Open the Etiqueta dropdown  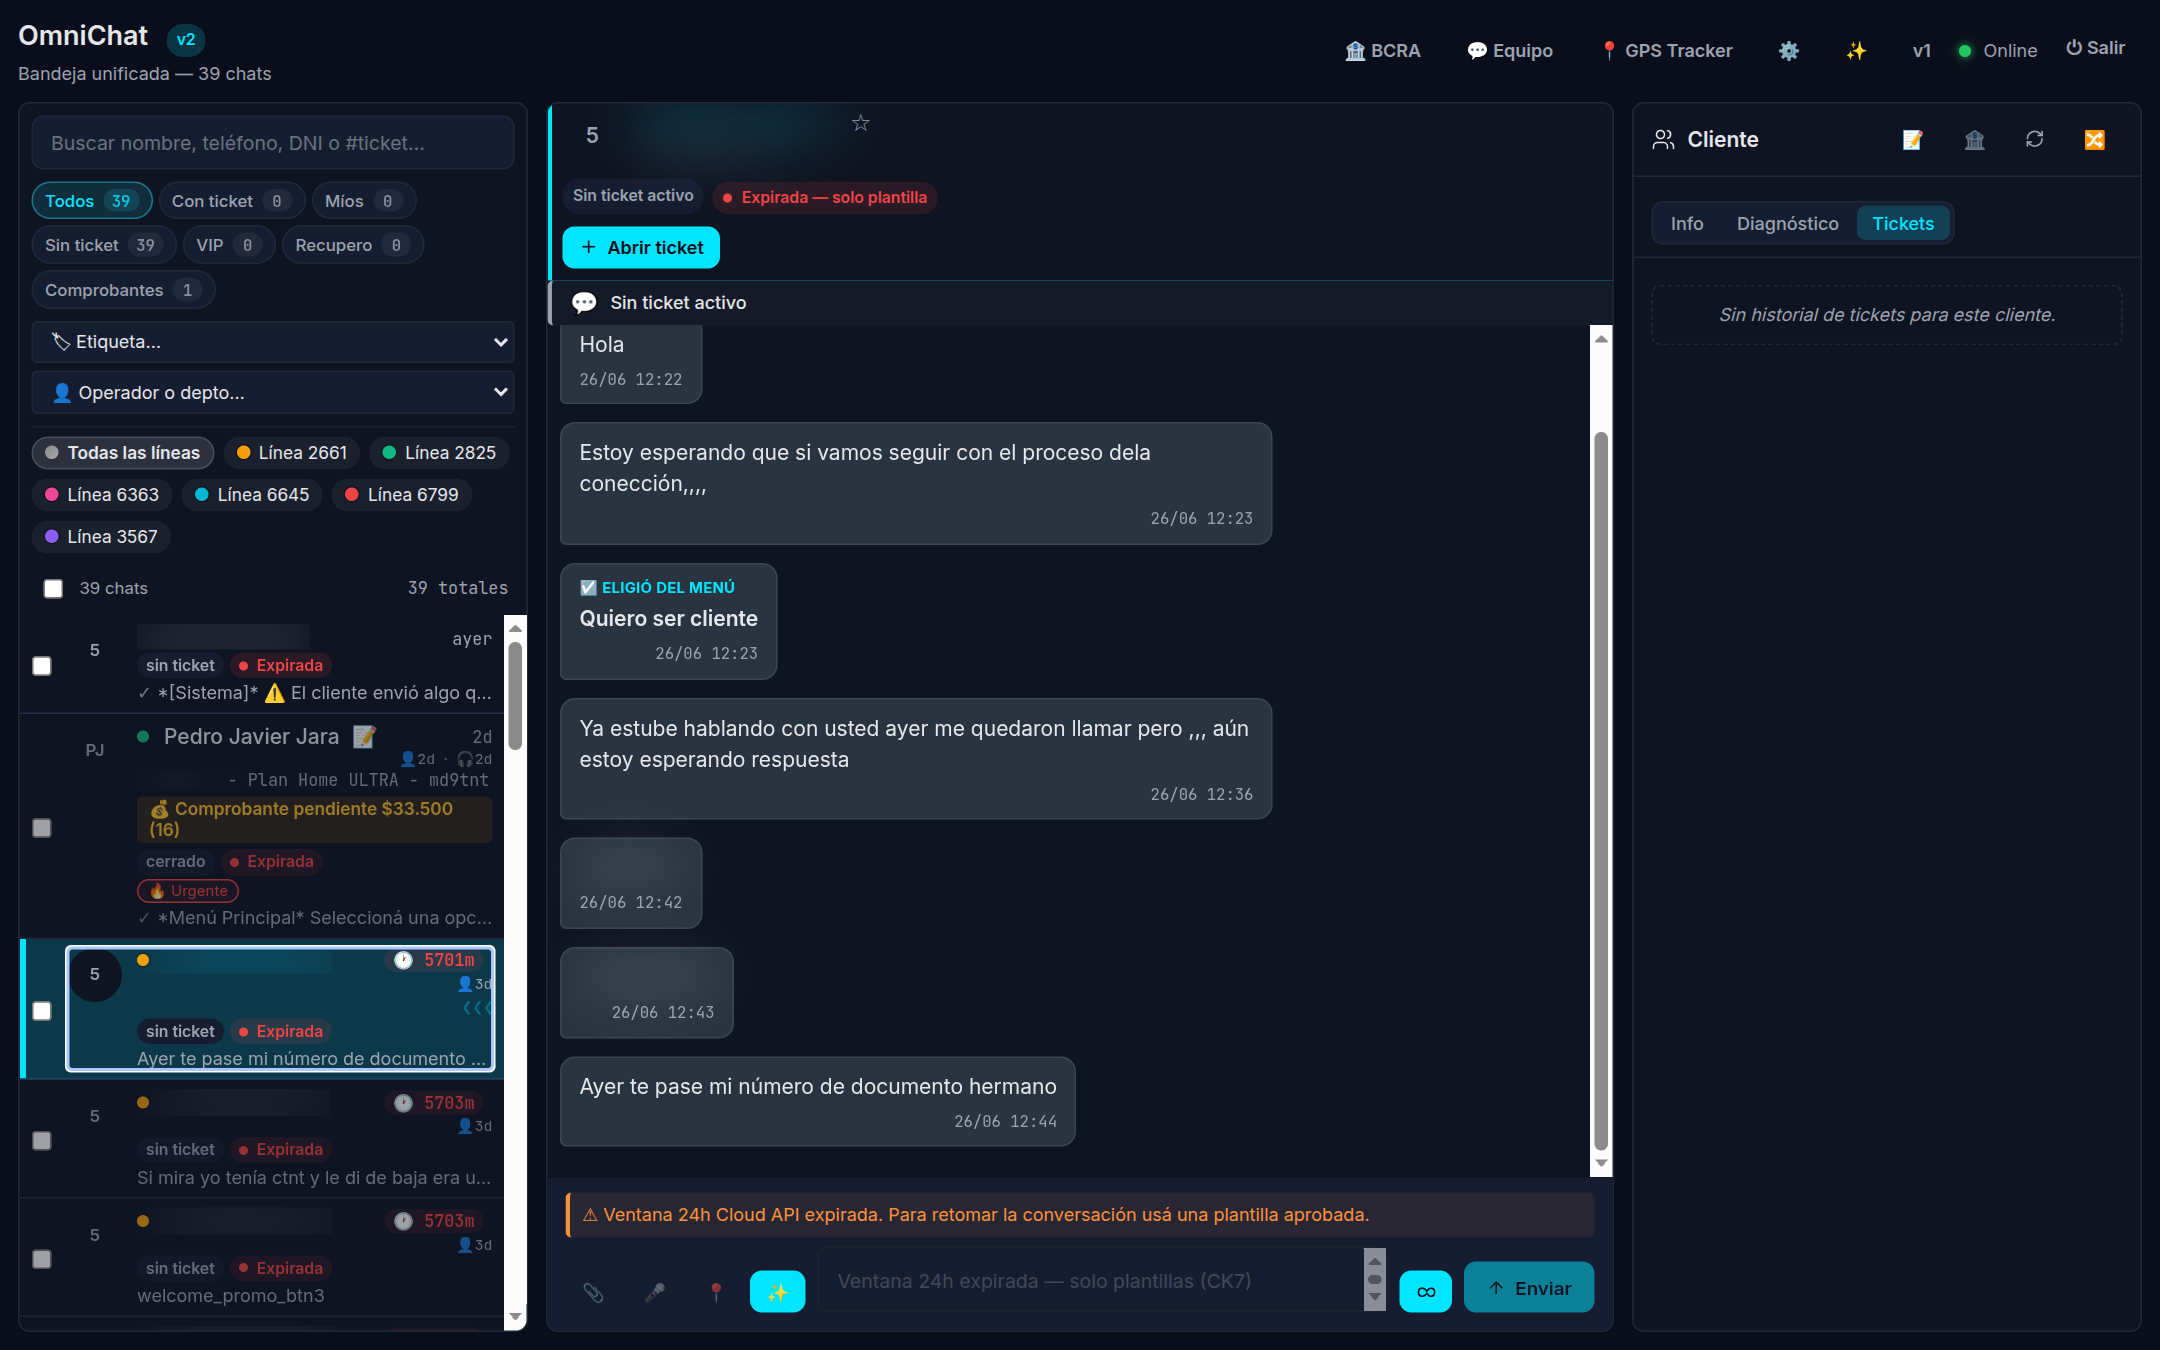[x=273, y=342]
